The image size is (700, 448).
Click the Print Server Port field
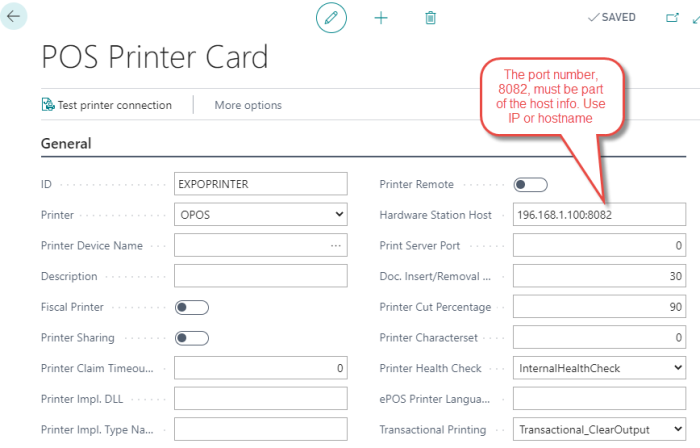(599, 245)
